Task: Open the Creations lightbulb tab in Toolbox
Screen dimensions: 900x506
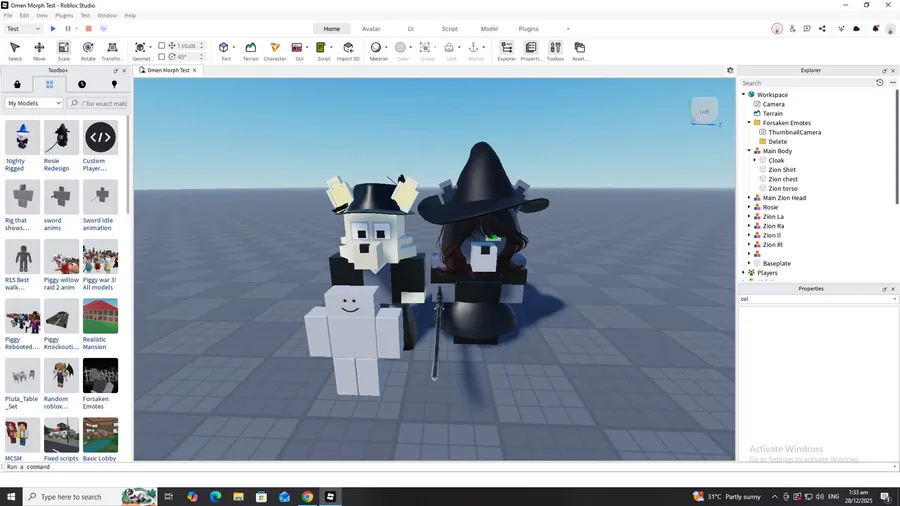Action: coord(114,84)
